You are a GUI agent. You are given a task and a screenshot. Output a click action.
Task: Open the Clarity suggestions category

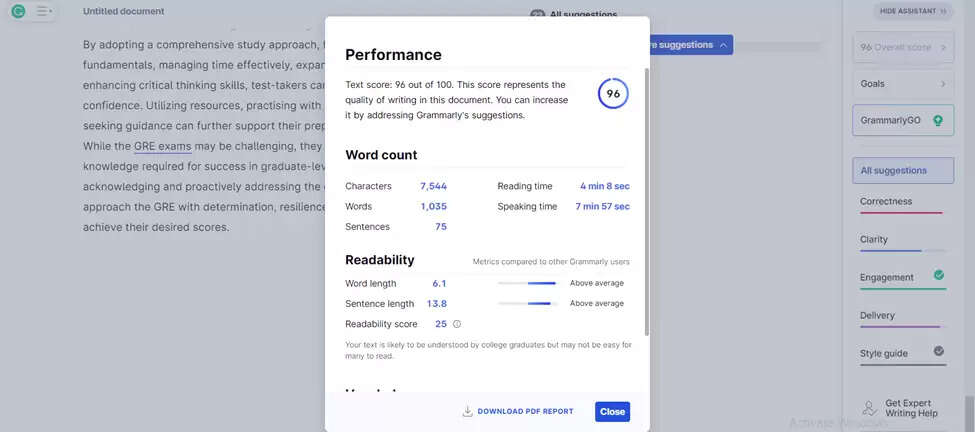(874, 239)
